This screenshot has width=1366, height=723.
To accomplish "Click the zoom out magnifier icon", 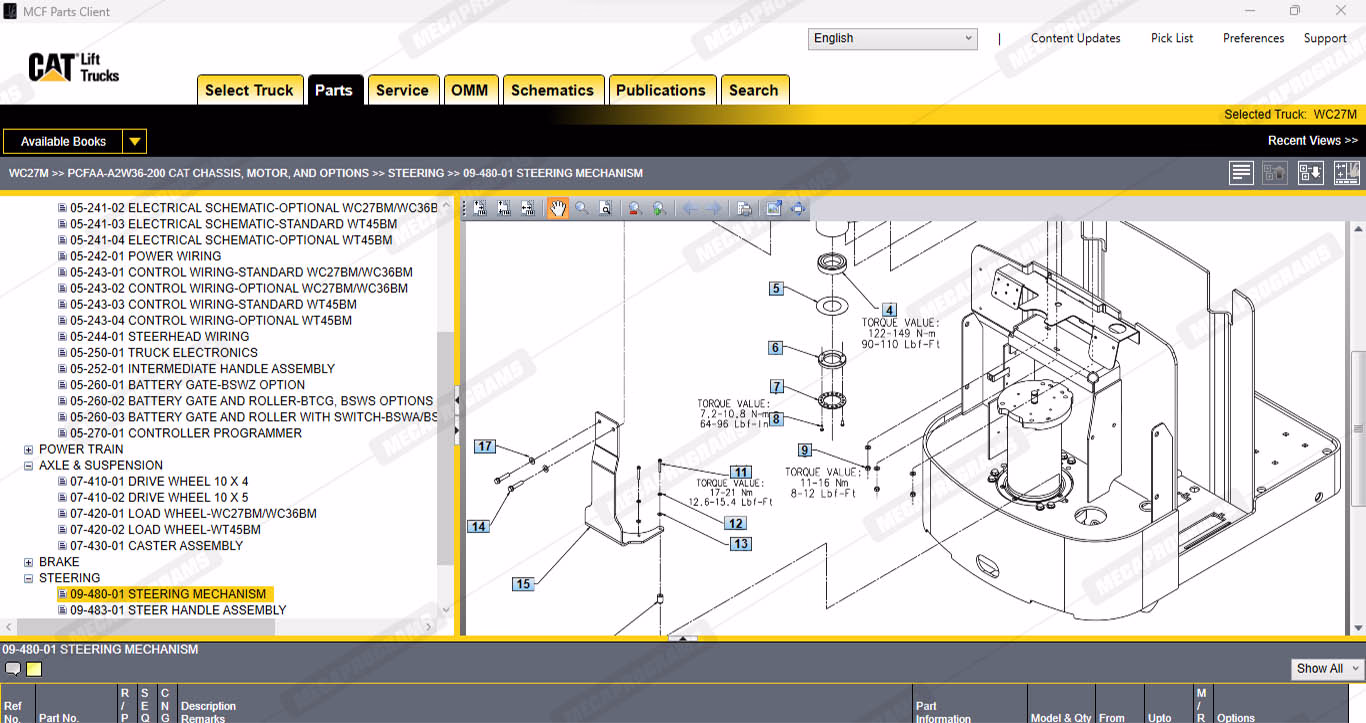I will 633,208.
